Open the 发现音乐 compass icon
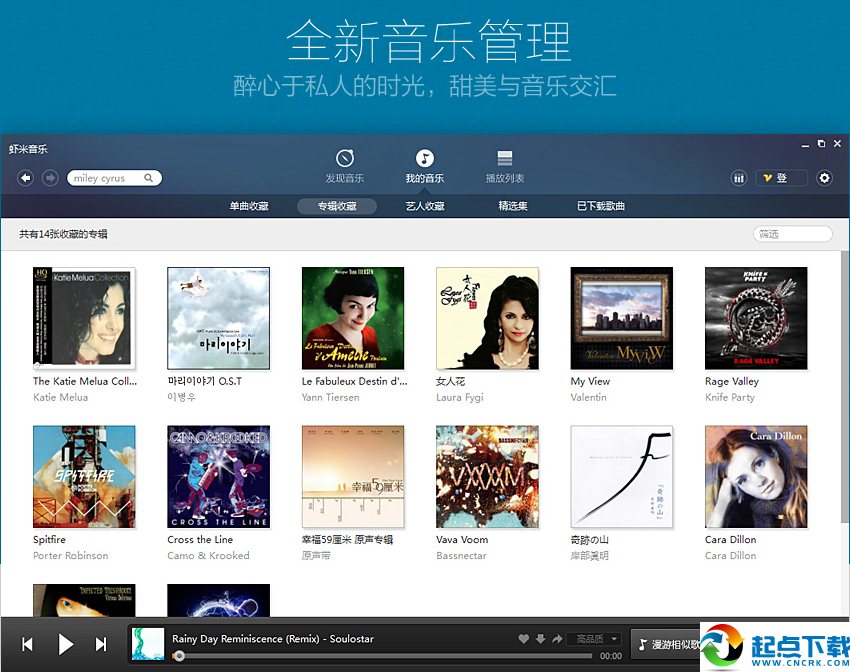 [x=345, y=158]
